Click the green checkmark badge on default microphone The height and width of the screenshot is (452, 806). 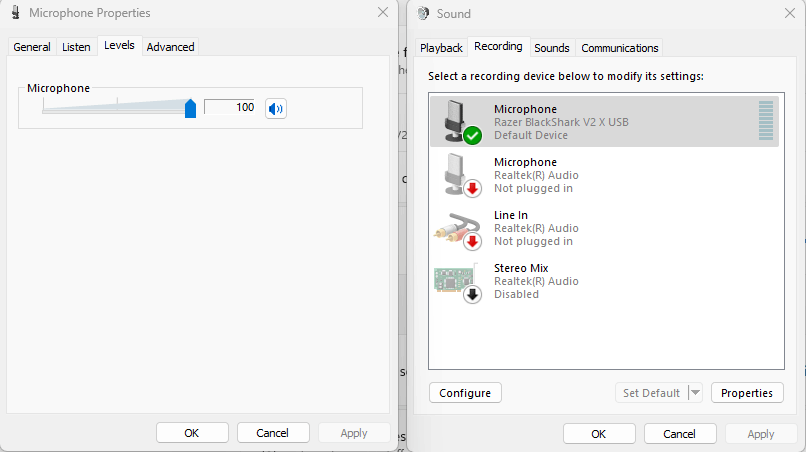pyautogui.click(x=472, y=136)
